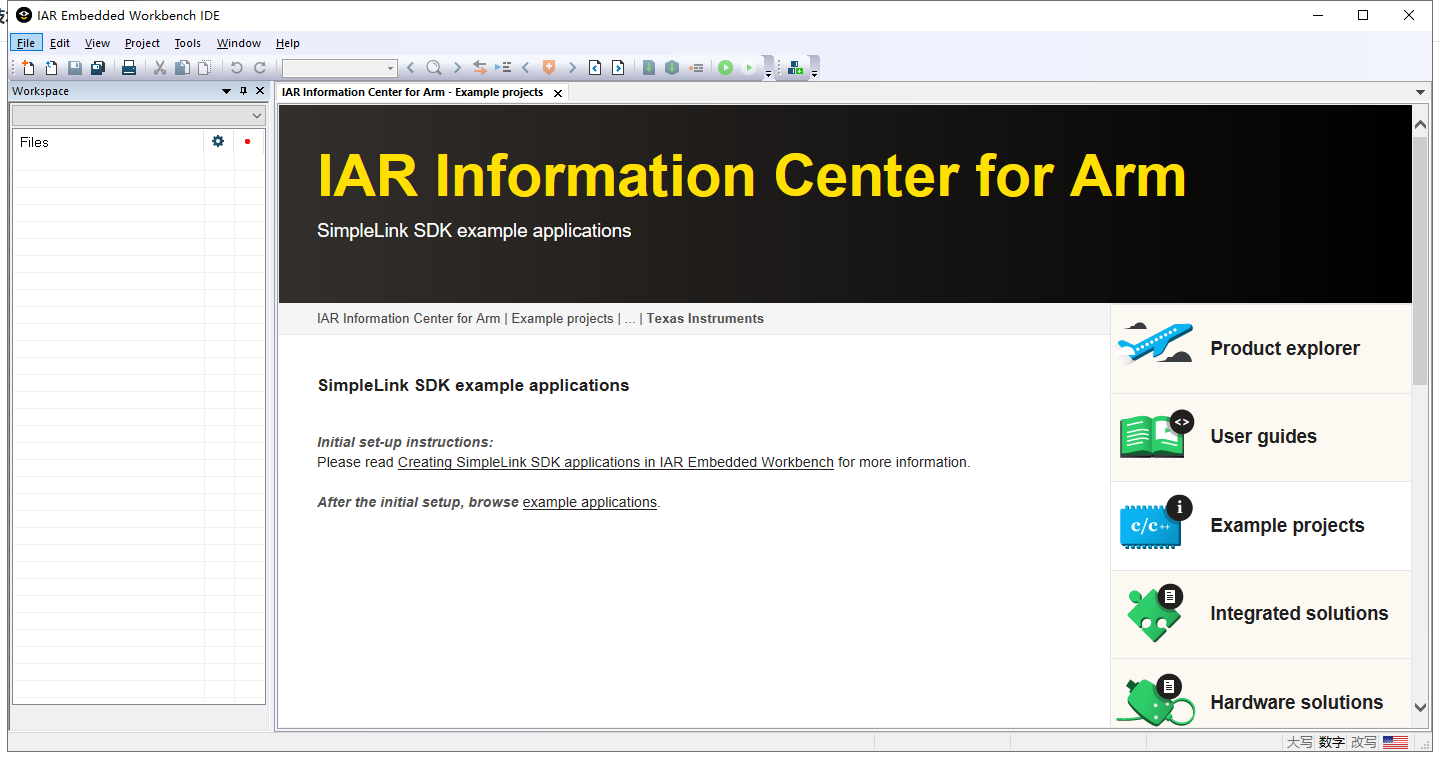Open Creating SimpleLink SDK applications link
This screenshot has width=1440, height=759.
pyautogui.click(x=616, y=462)
